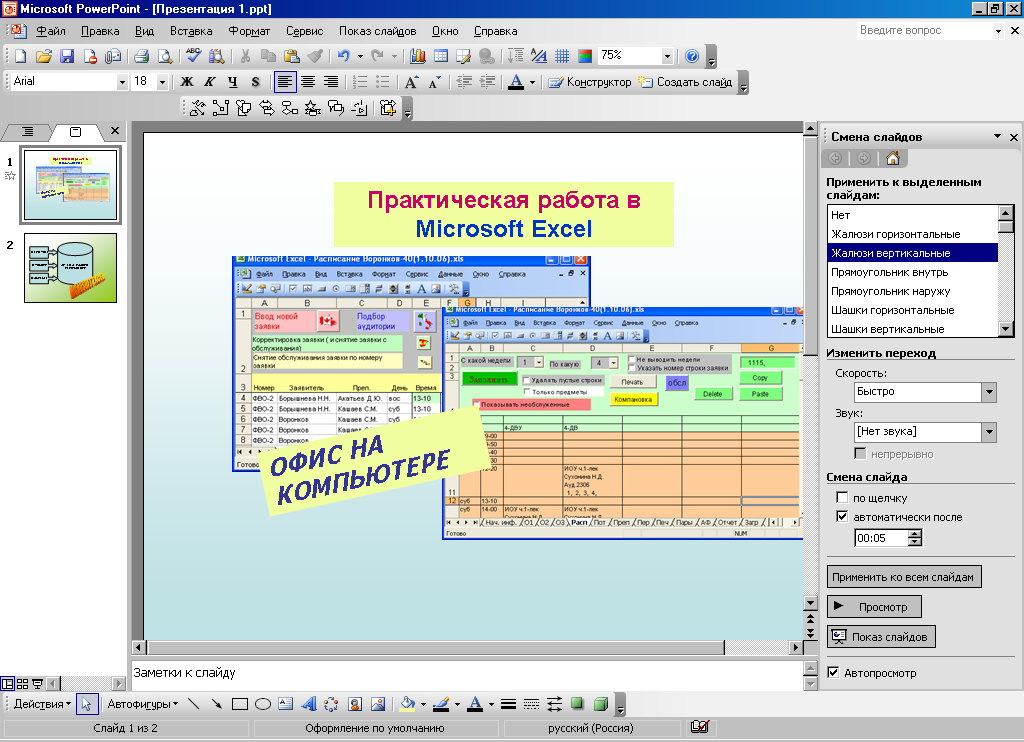Open the Вставка menu

pyautogui.click(x=191, y=31)
